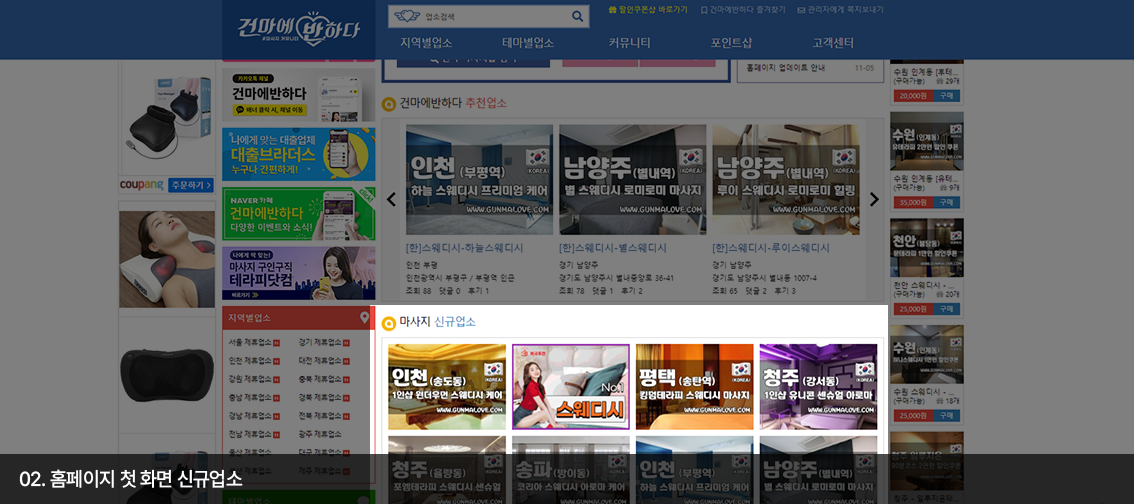The height and width of the screenshot is (504, 1134).
Task: Open 인천 부평역 하늘 스웨디시 recommended image
Action: [479, 179]
